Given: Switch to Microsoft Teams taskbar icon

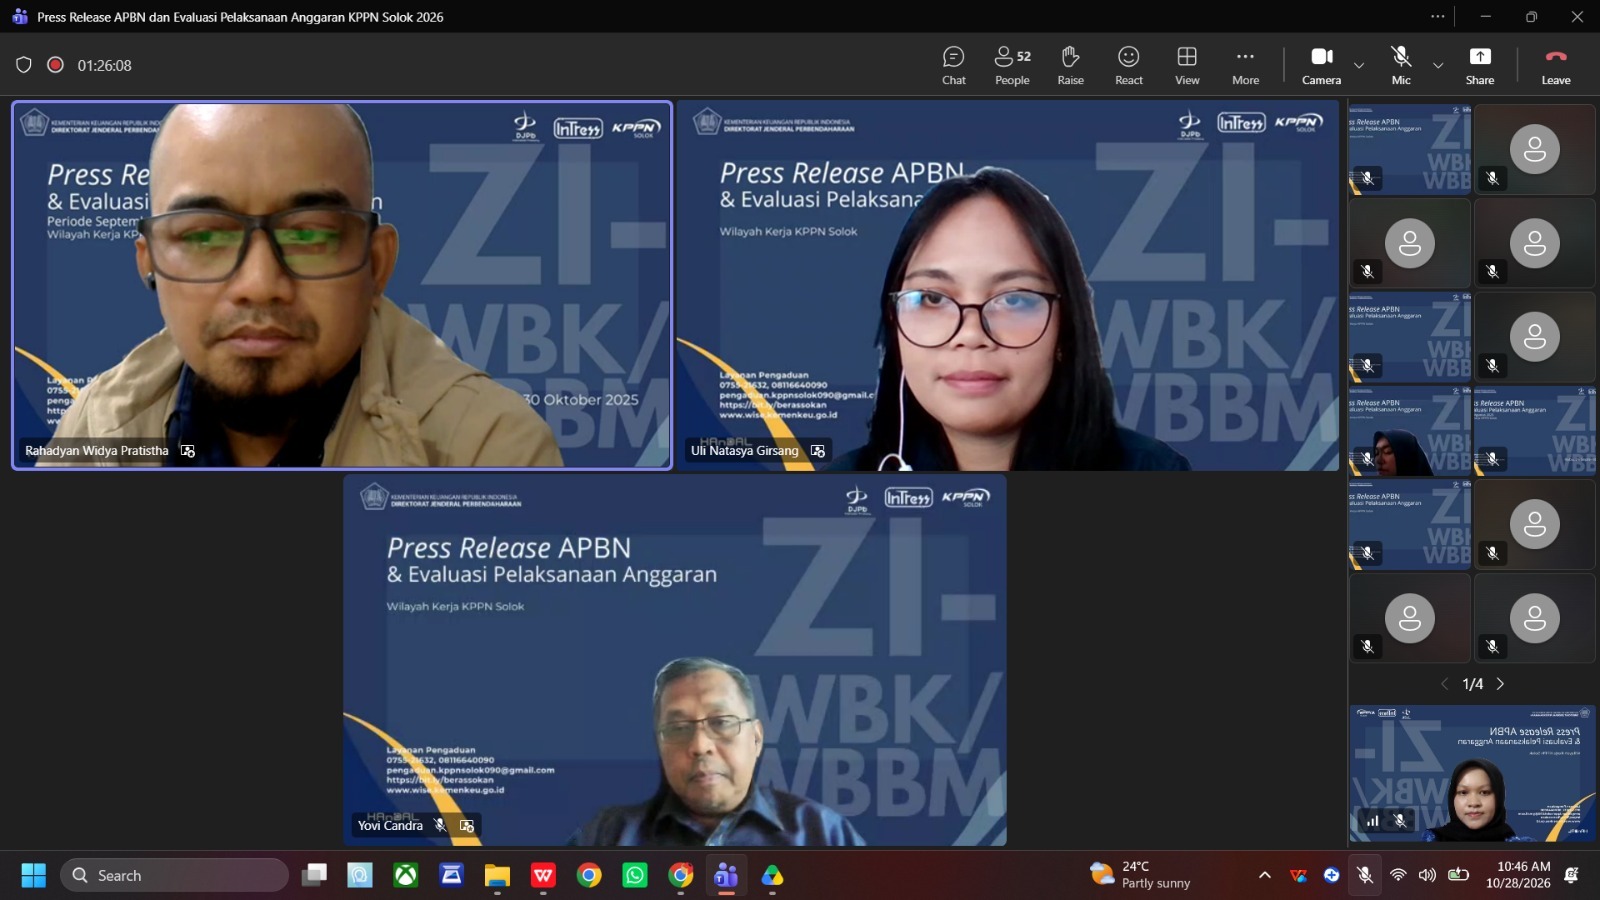Looking at the screenshot, I should [726, 876].
